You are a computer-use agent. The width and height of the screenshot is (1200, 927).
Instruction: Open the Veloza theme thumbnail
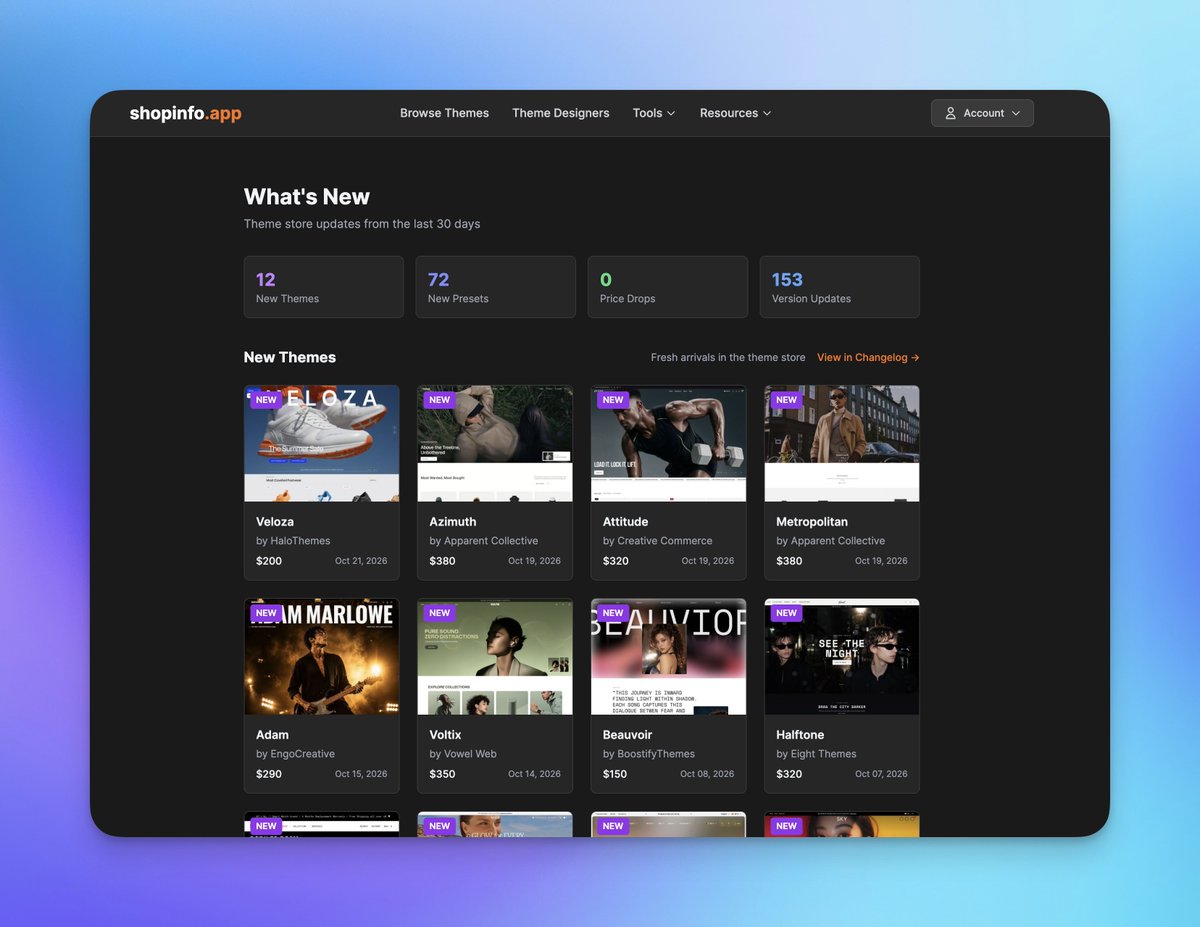tap(322, 443)
